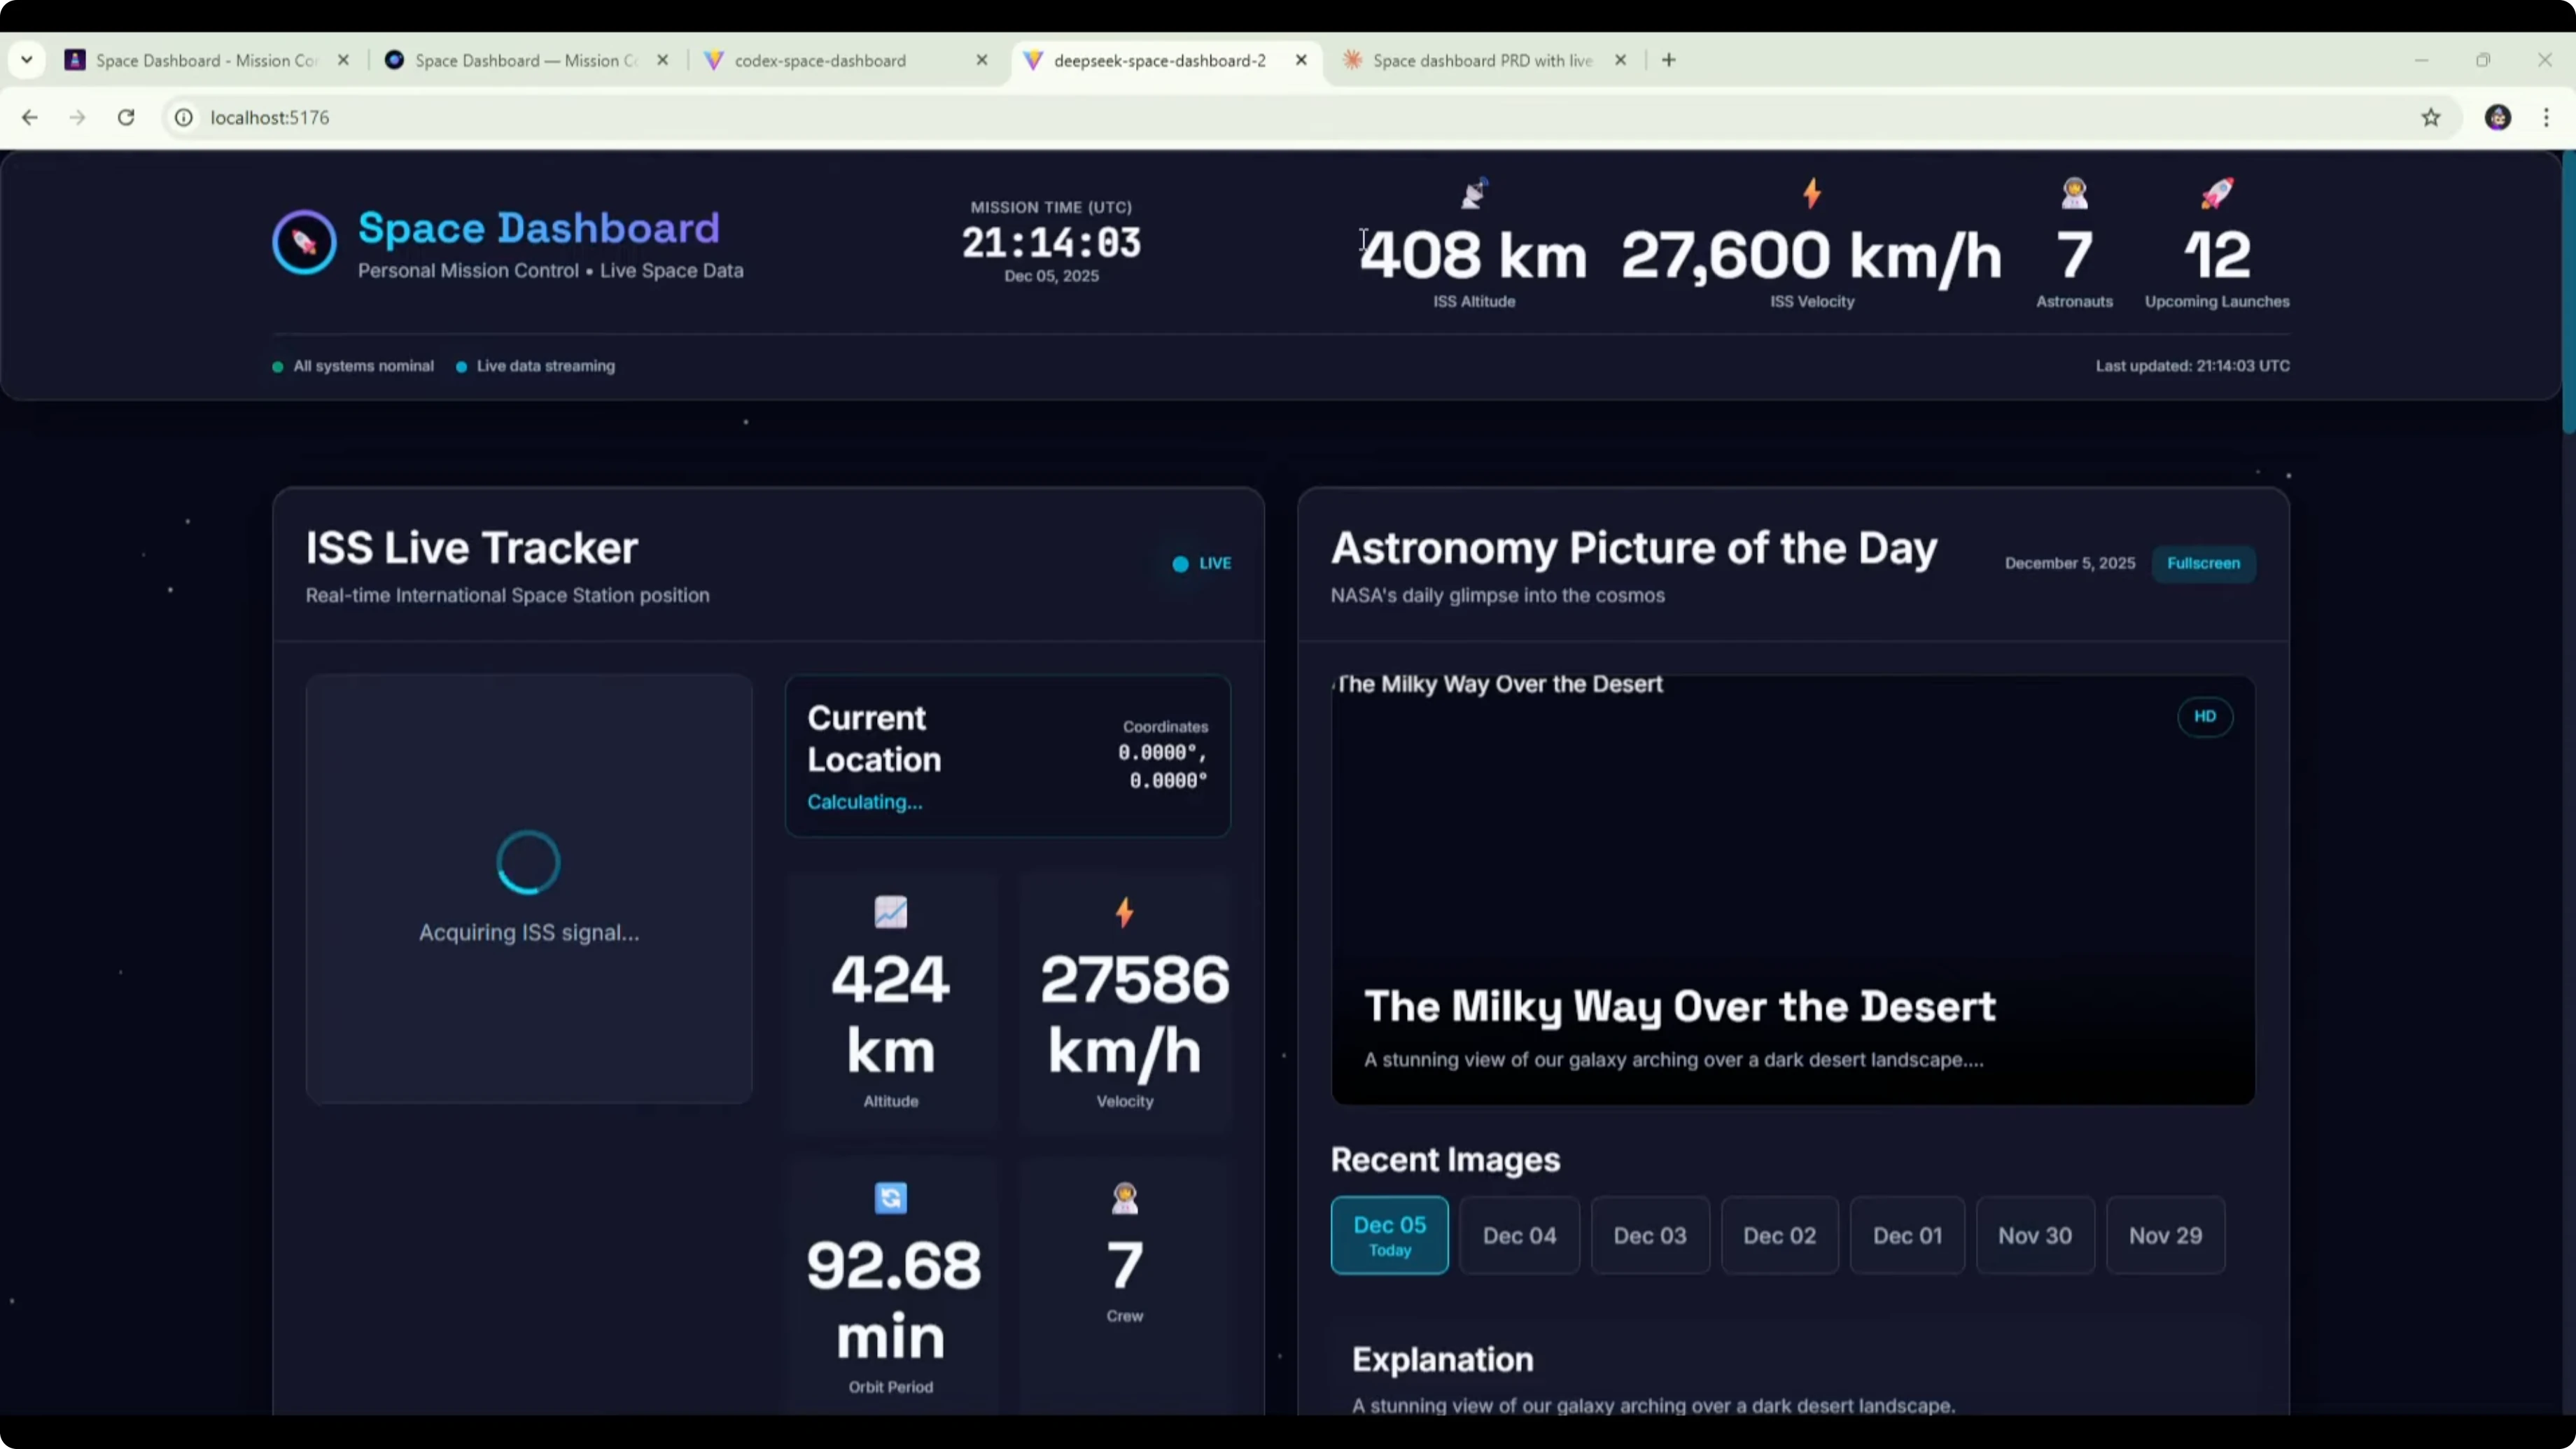
Task: Switch to the codex-space-dashboard tab
Action: click(820, 61)
